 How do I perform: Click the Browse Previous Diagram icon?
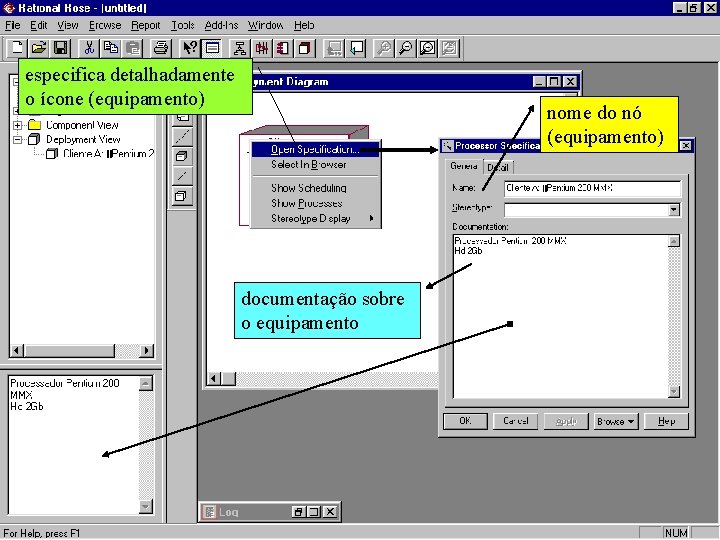(356, 48)
